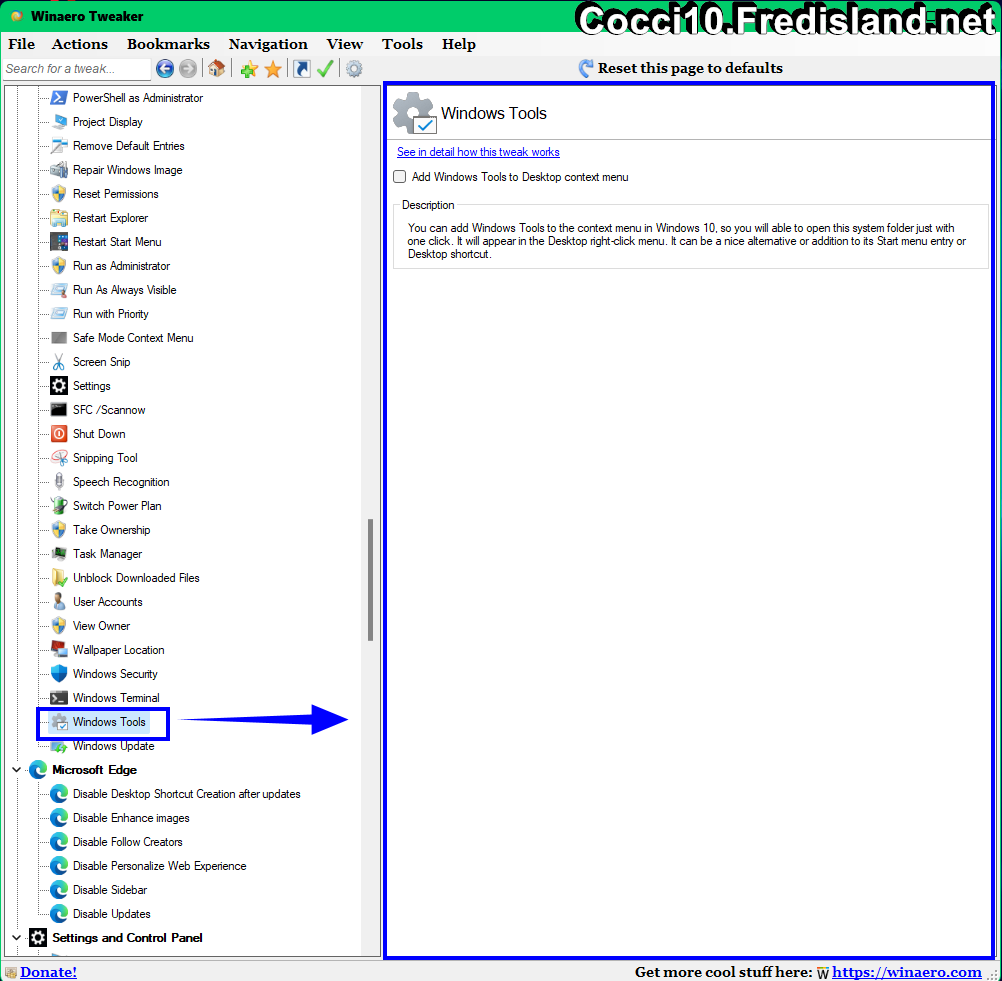
Task: Click the Shut Down red power icon
Action: [59, 434]
